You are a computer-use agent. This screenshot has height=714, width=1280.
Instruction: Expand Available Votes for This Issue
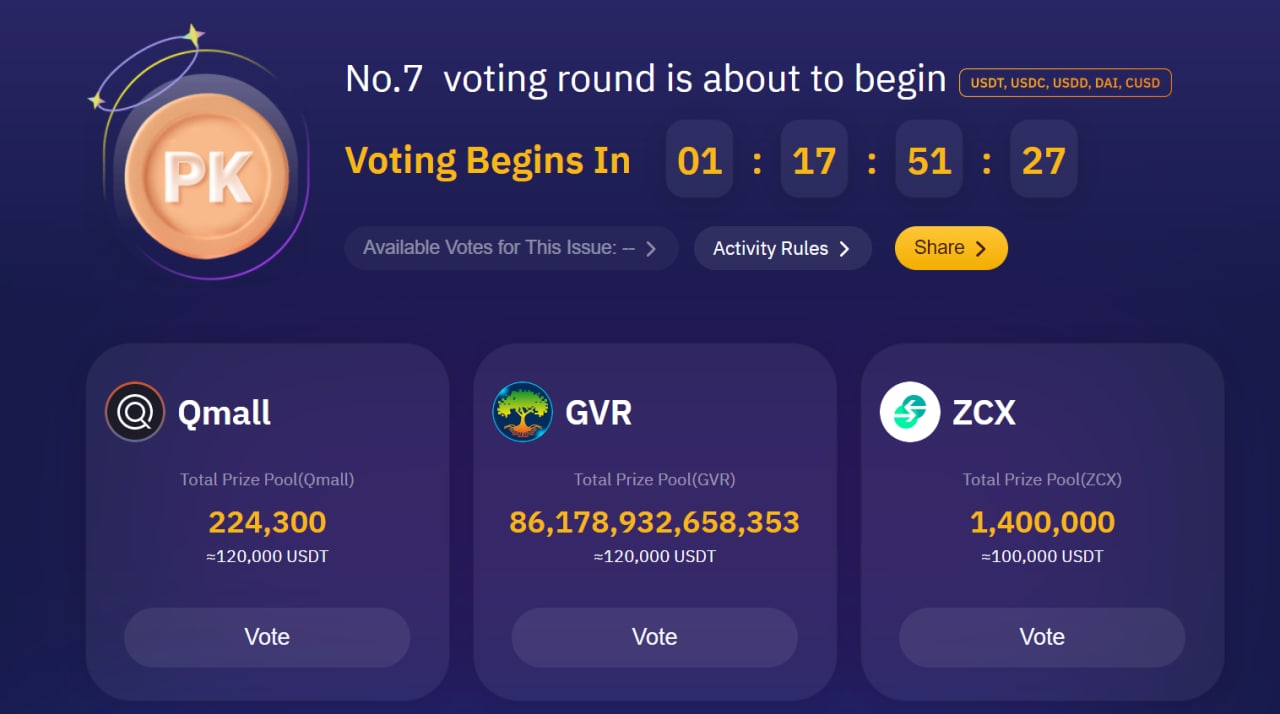pos(511,248)
